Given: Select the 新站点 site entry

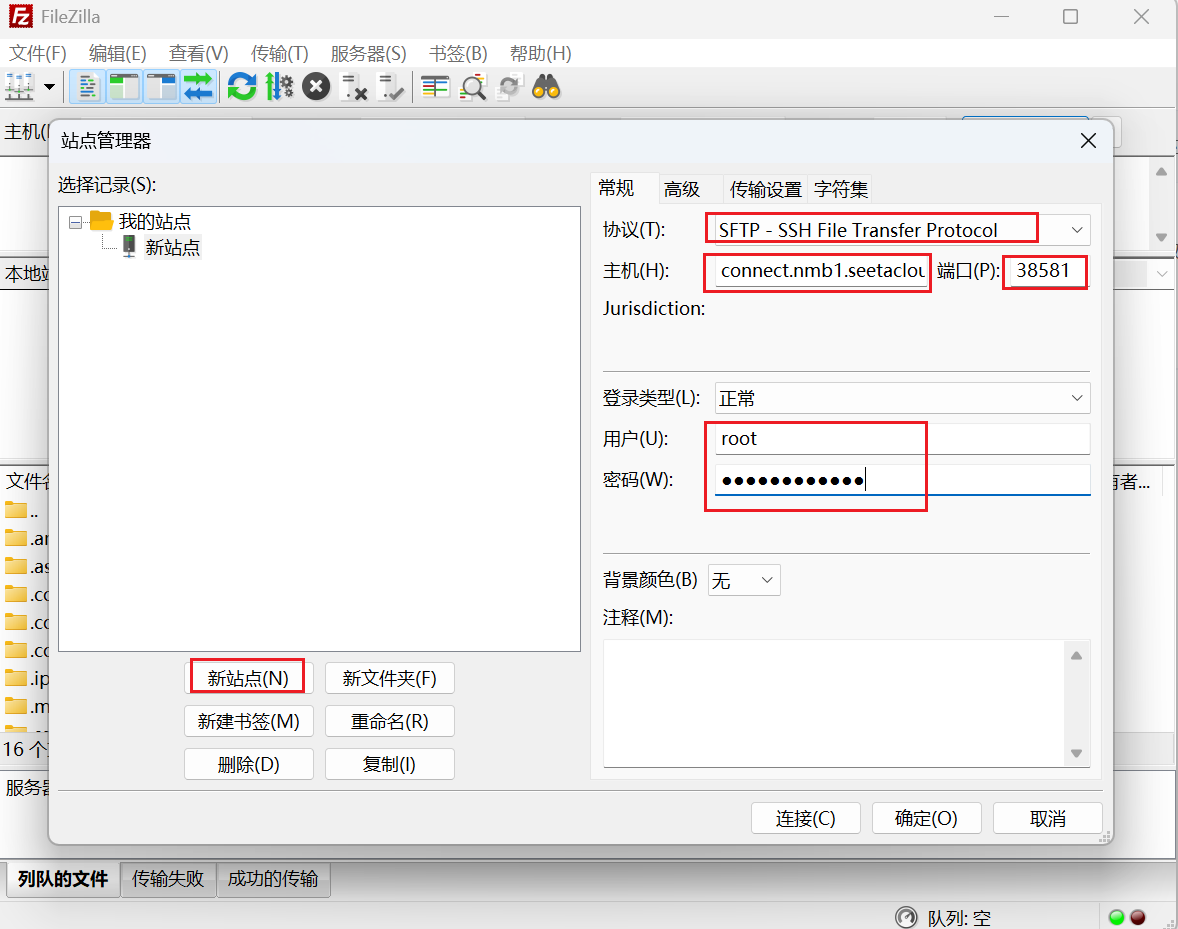Looking at the screenshot, I should [173, 247].
